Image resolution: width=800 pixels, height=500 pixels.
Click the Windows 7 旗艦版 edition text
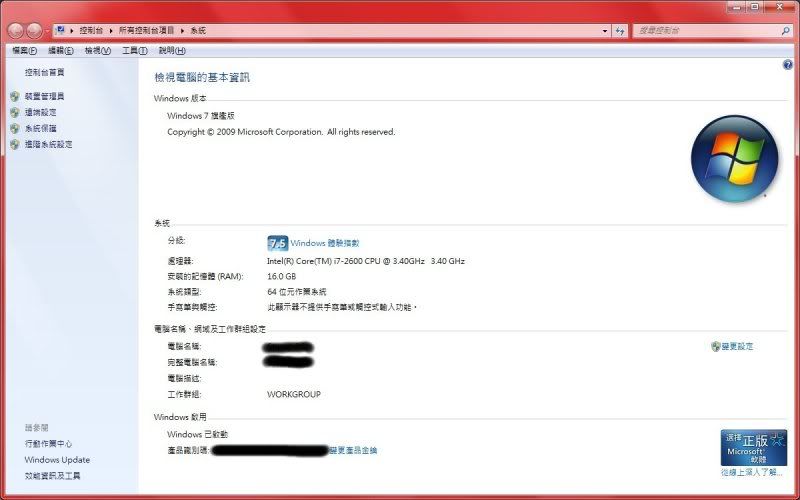201,116
